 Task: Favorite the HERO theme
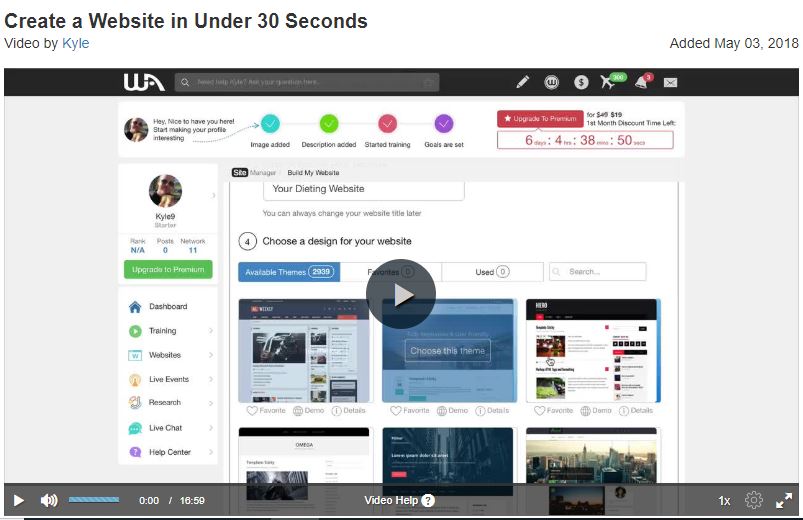point(554,410)
